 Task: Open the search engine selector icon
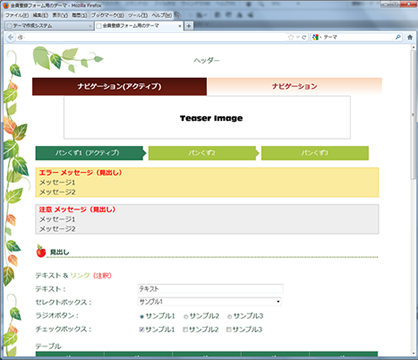coord(315,37)
